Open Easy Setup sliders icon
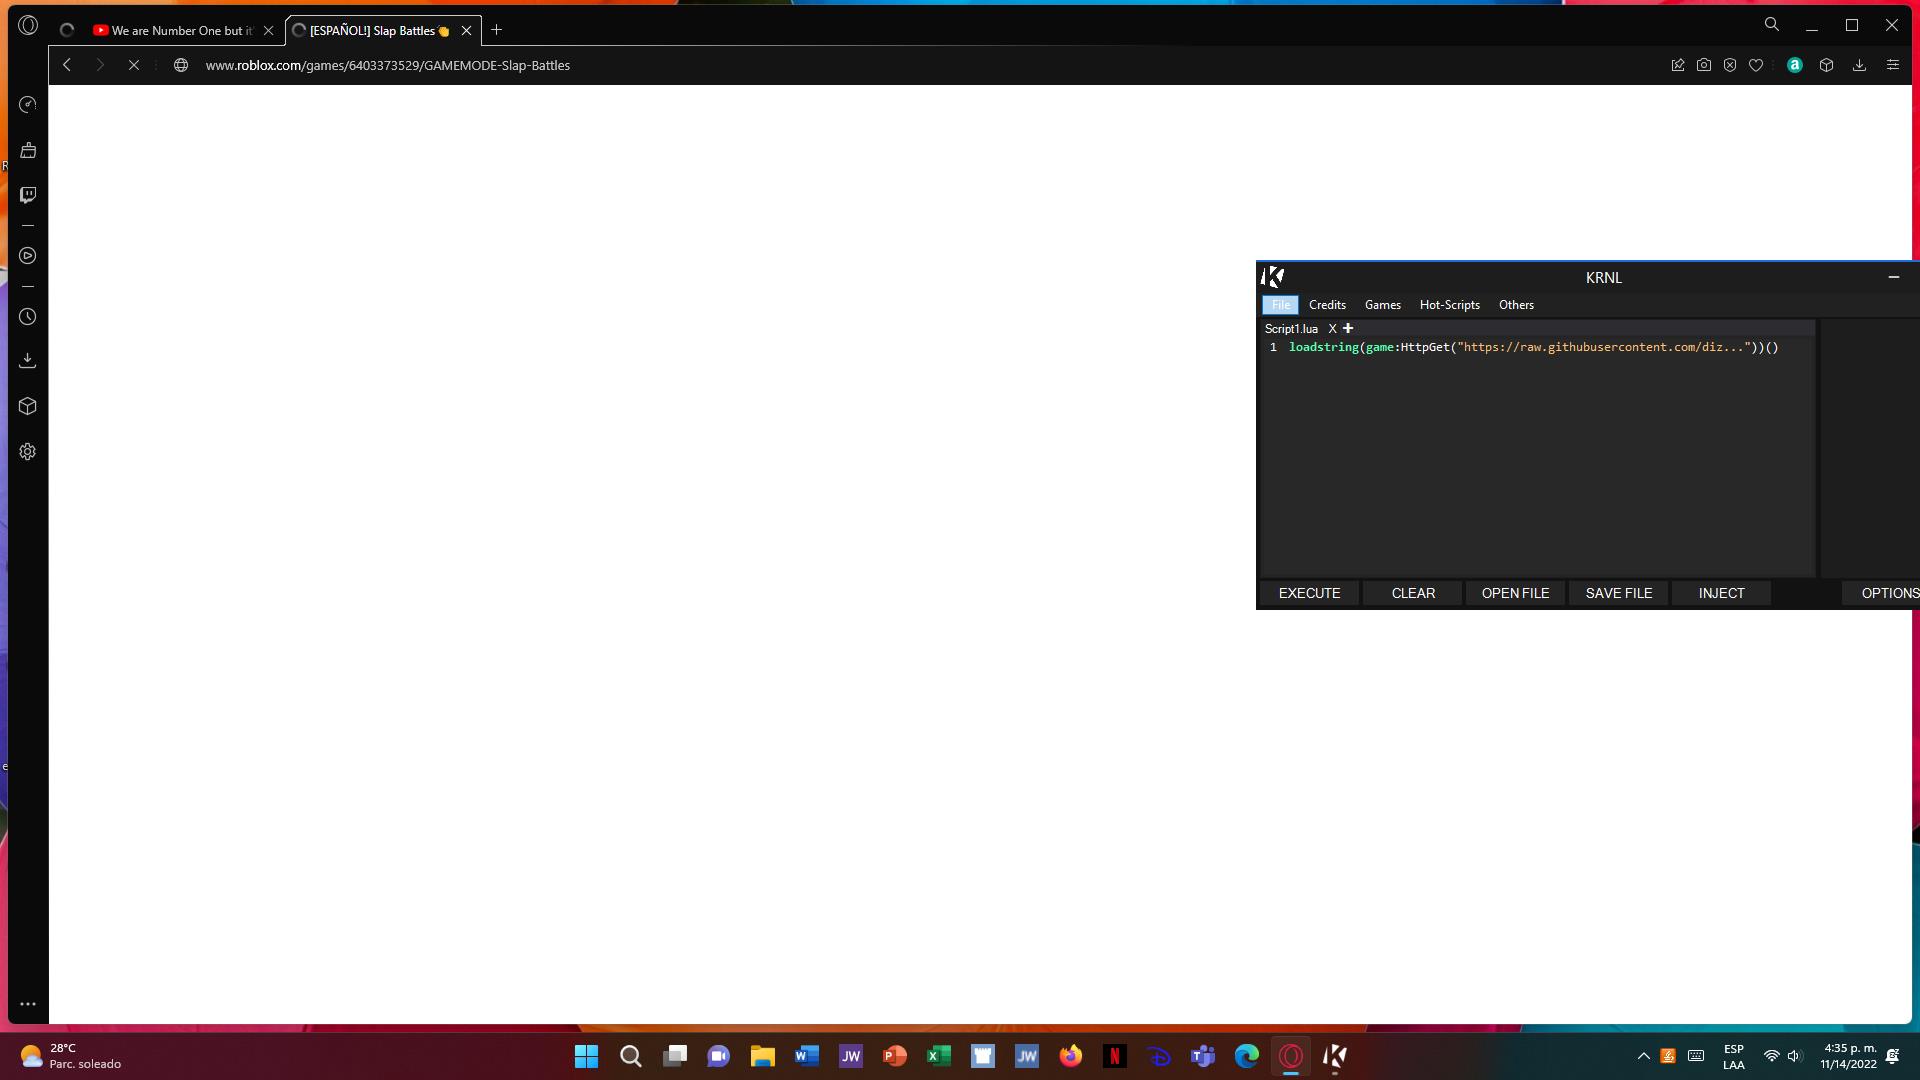1920x1080 pixels. 1892,65
